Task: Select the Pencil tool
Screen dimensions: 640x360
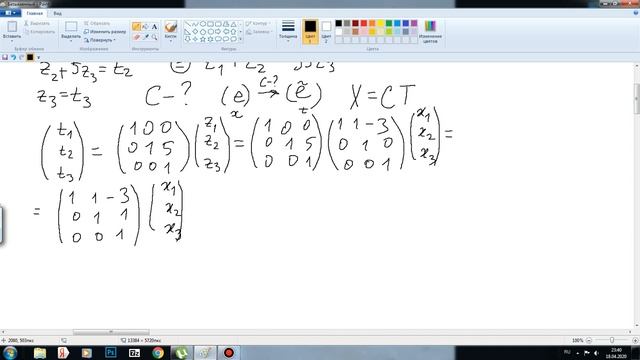Action: point(136,27)
